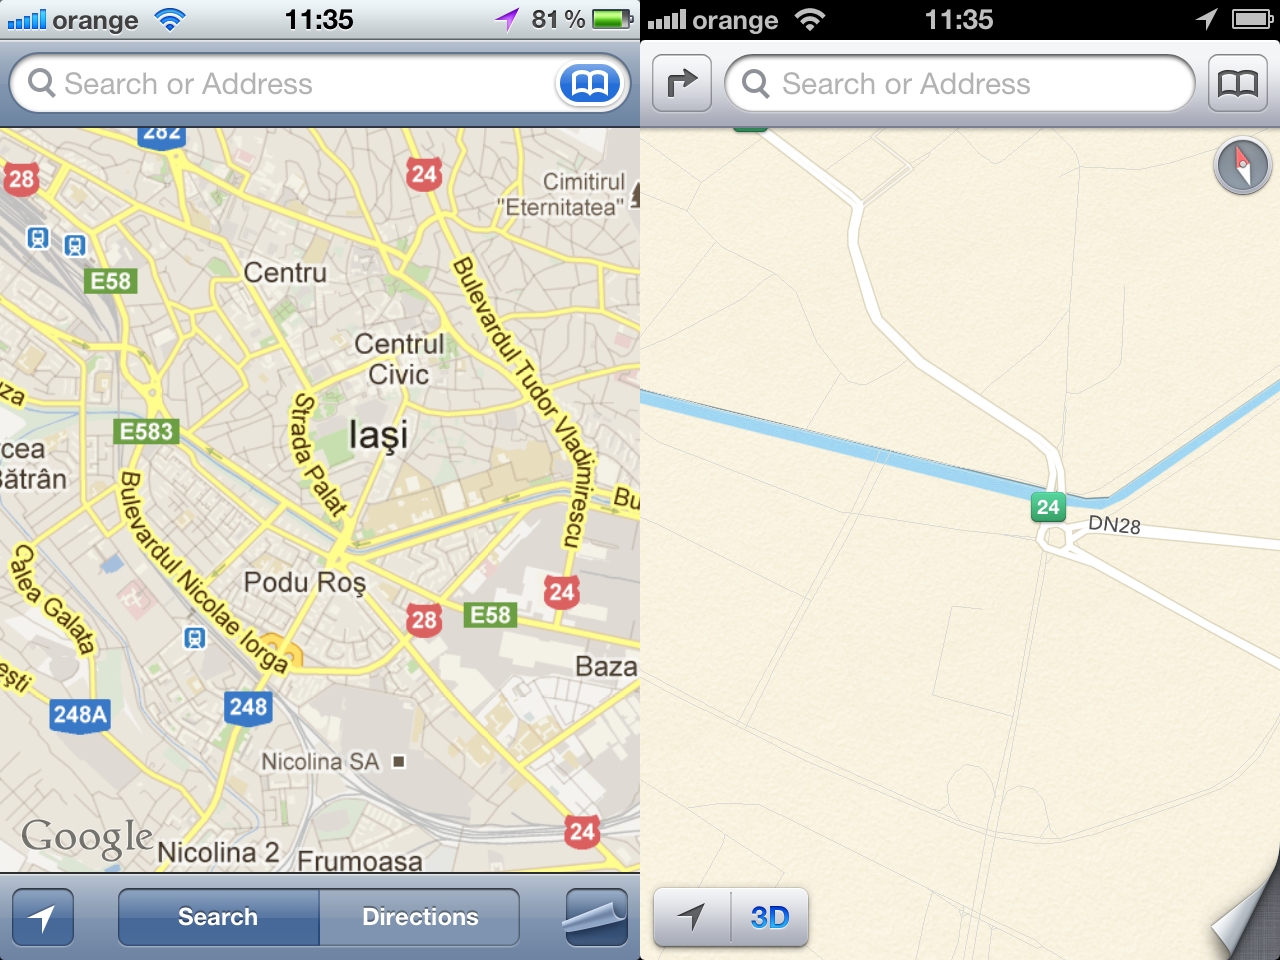This screenshot has width=1280, height=960.
Task: Tap the directions arrow button on Apple Maps
Action: click(x=682, y=84)
